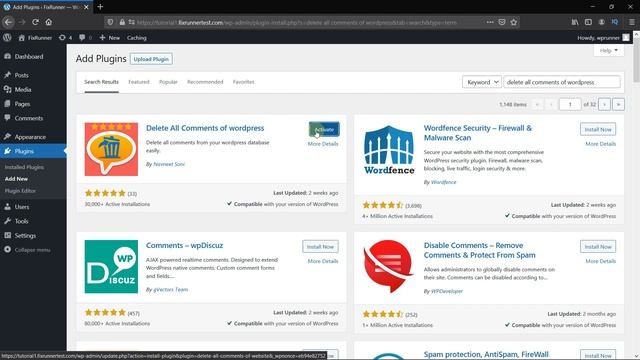Click the current page number field

(x=570, y=104)
